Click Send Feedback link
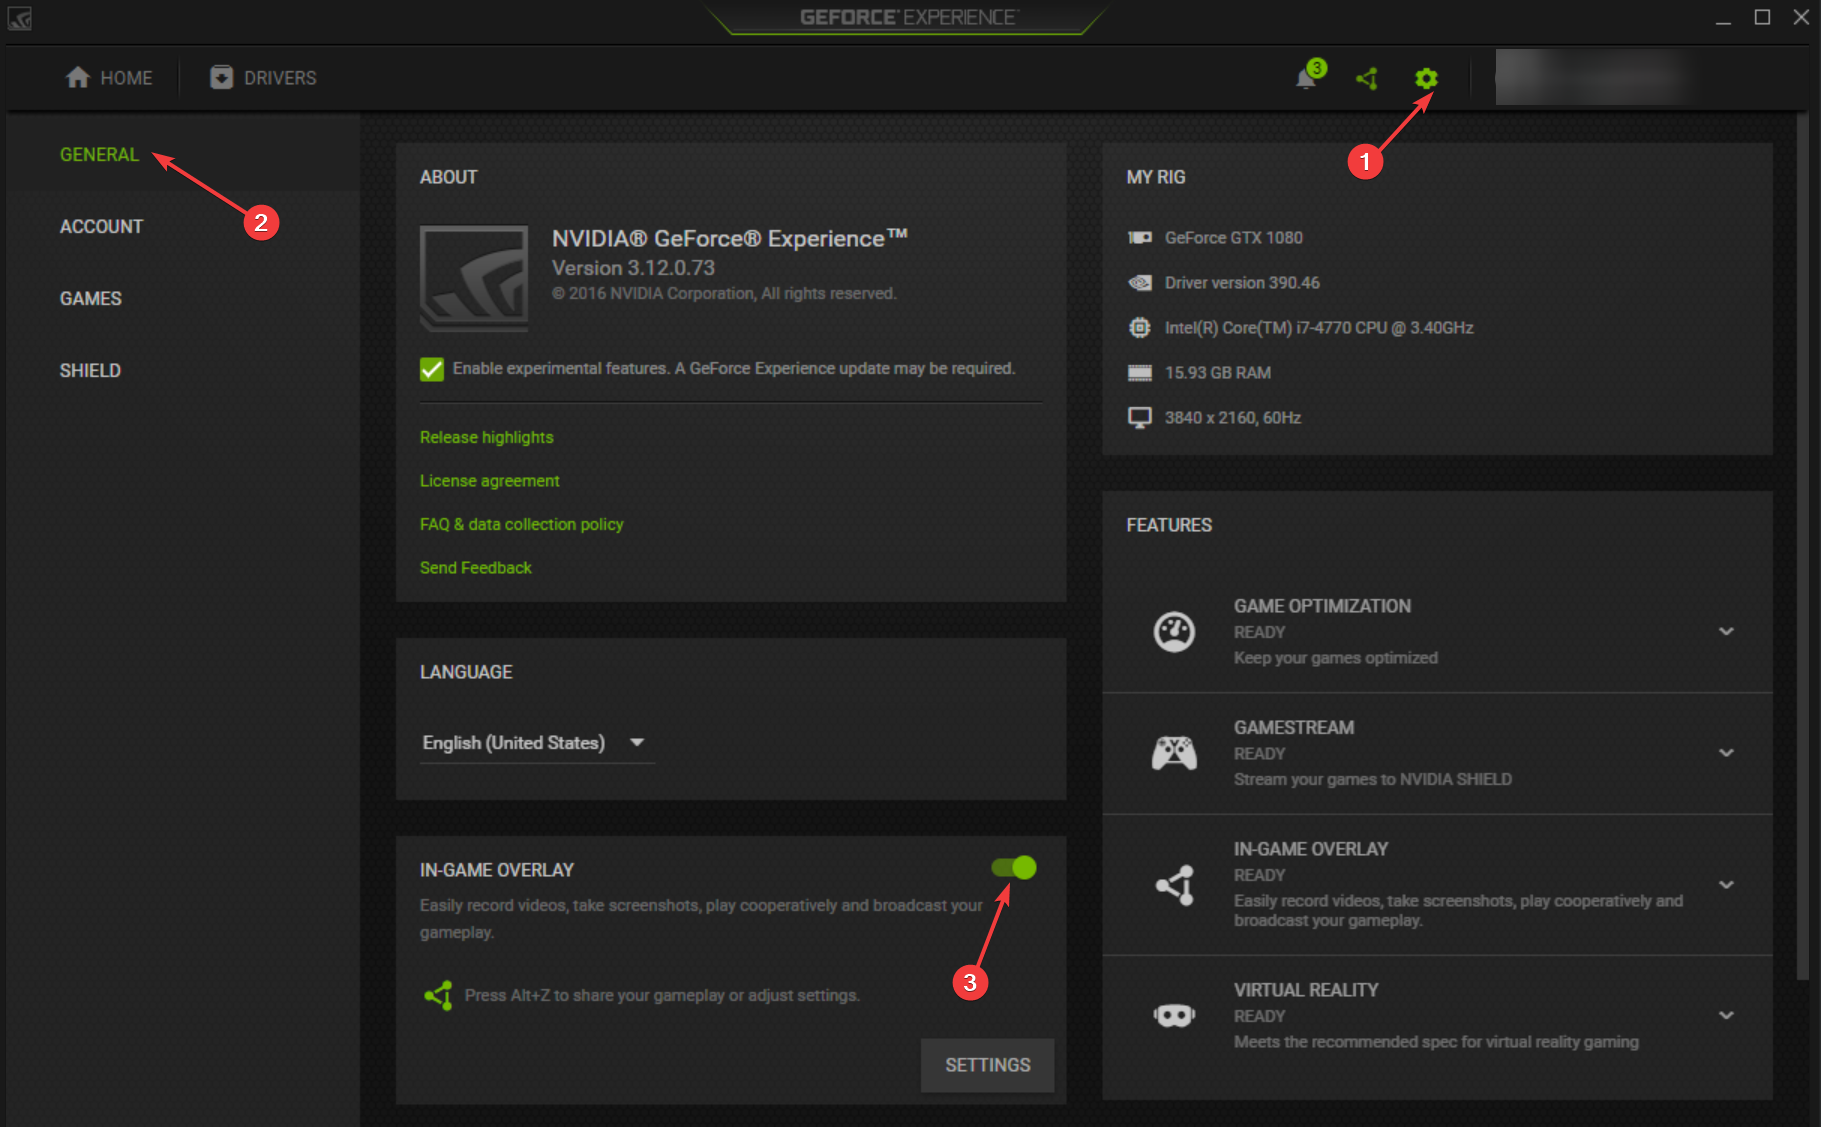The height and width of the screenshot is (1127, 1821). (x=475, y=568)
